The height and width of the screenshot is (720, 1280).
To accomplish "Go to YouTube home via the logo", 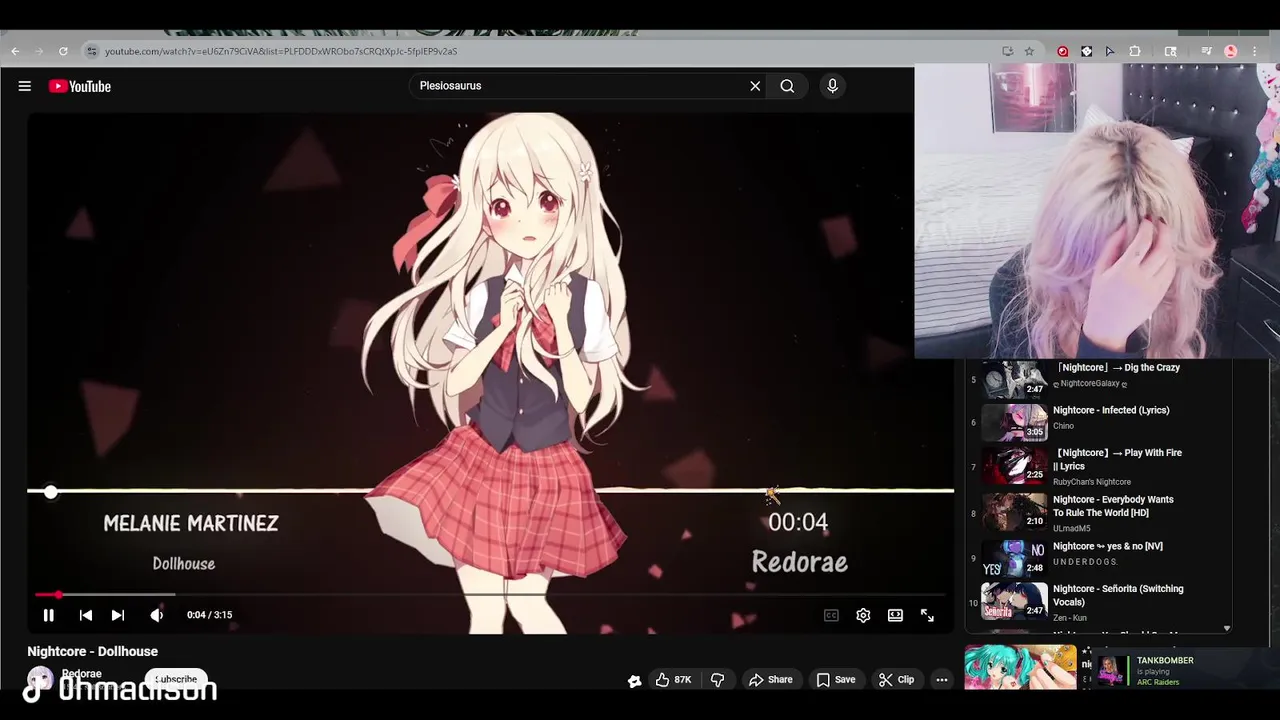I will point(80,86).
